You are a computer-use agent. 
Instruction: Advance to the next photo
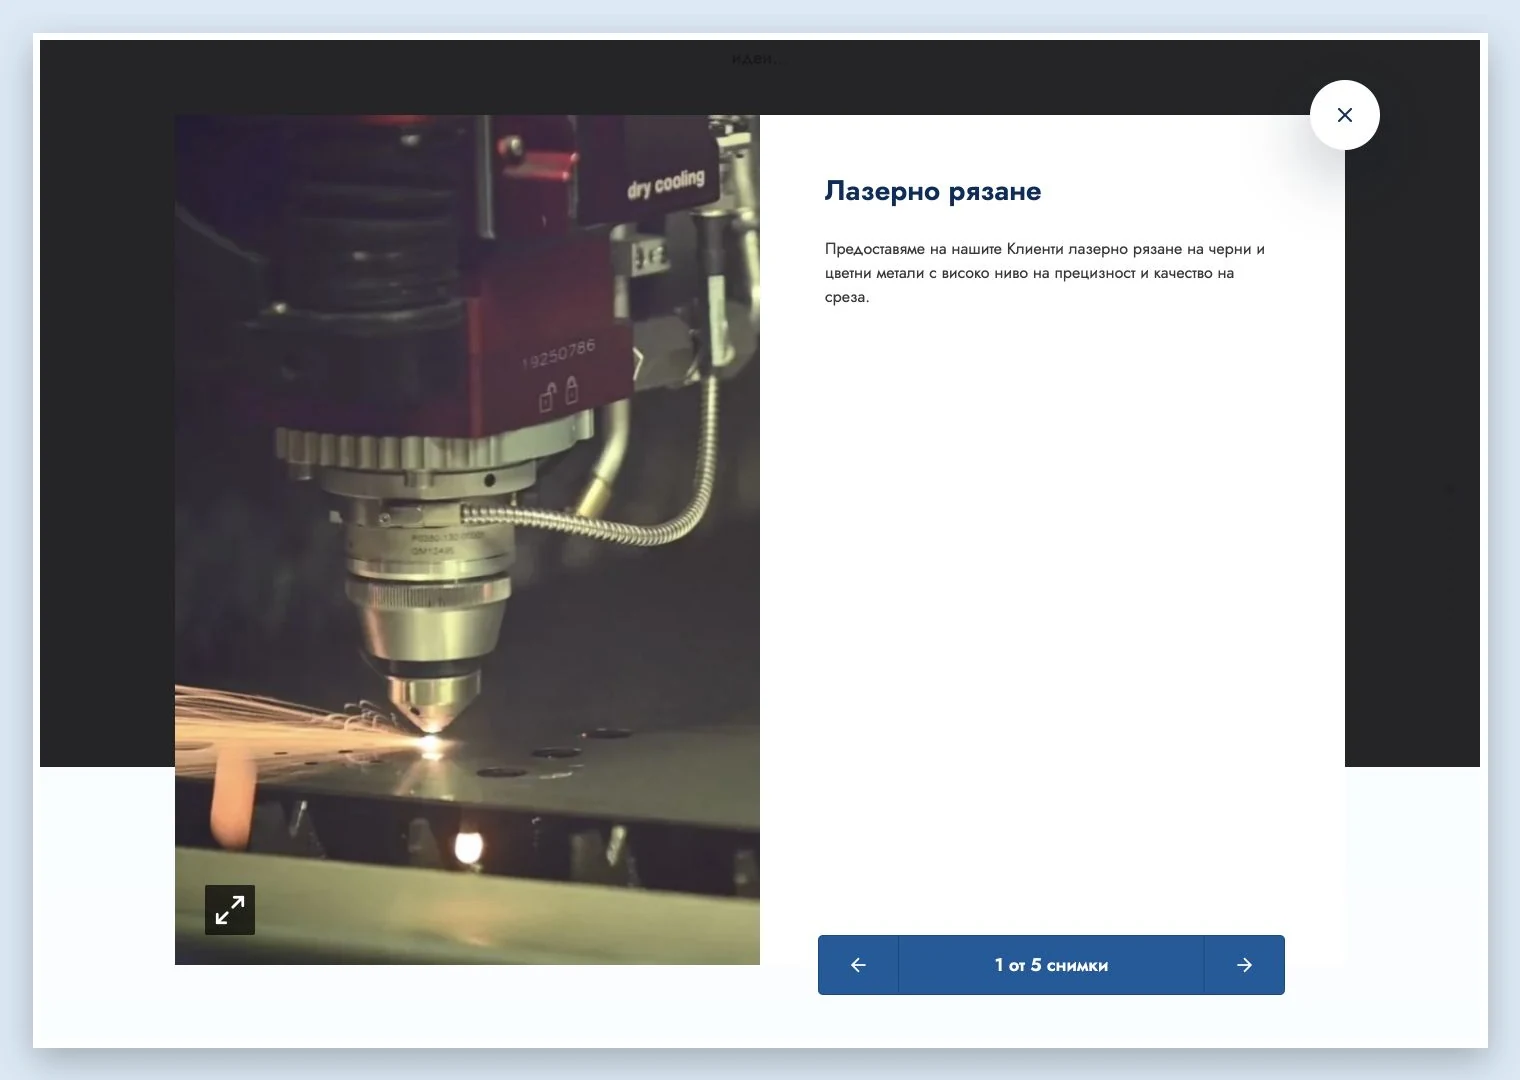pyautogui.click(x=1244, y=965)
